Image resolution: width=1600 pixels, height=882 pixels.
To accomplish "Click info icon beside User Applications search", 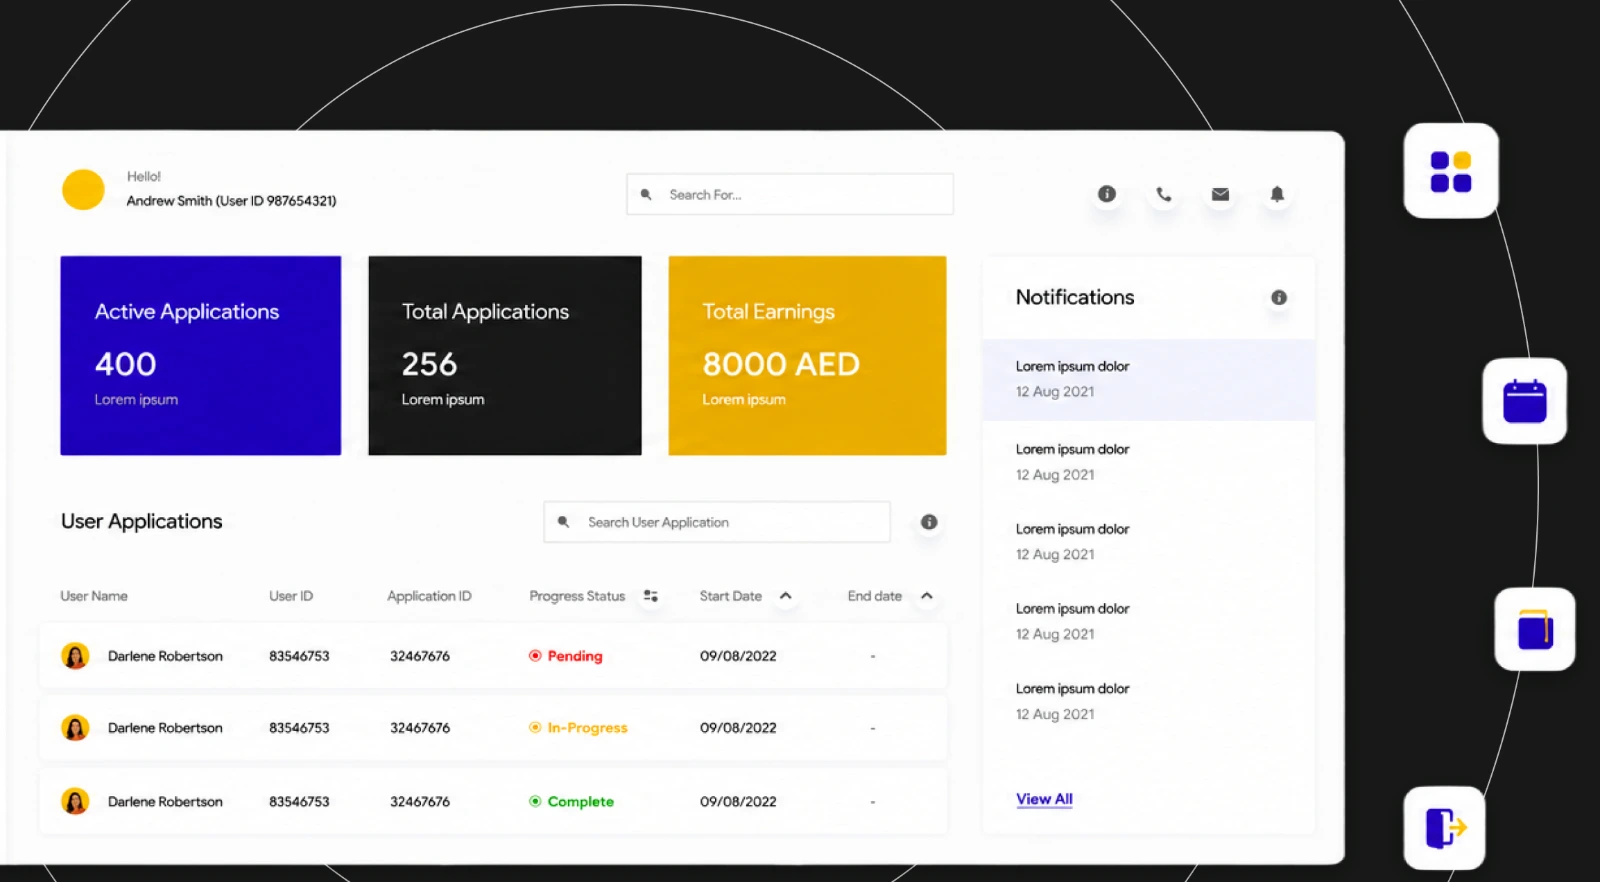I will pyautogui.click(x=929, y=522).
